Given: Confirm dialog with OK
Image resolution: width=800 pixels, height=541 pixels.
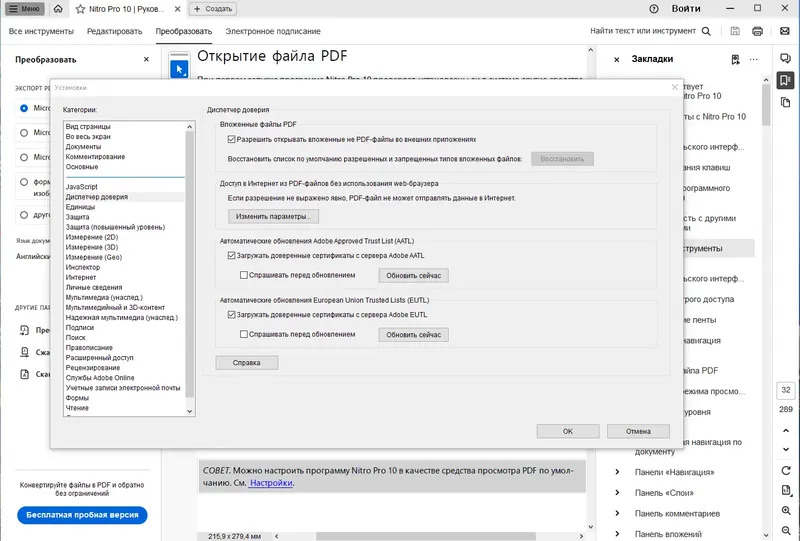Looking at the screenshot, I should (x=568, y=431).
